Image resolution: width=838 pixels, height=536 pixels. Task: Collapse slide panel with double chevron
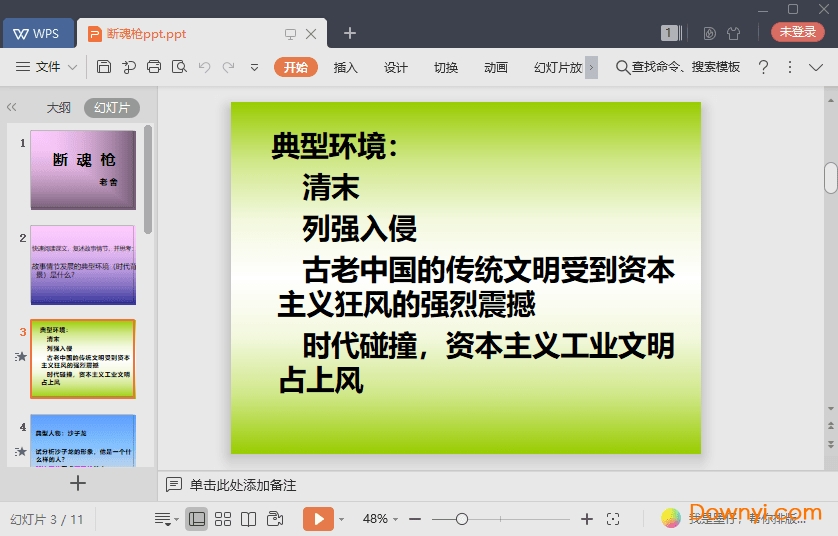(12, 107)
